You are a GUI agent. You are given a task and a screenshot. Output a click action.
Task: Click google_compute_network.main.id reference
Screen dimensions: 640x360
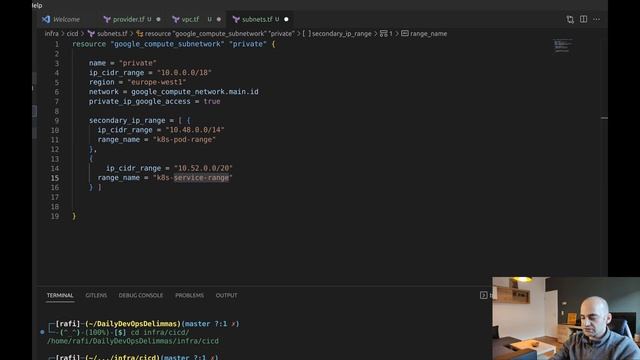[x=195, y=92]
